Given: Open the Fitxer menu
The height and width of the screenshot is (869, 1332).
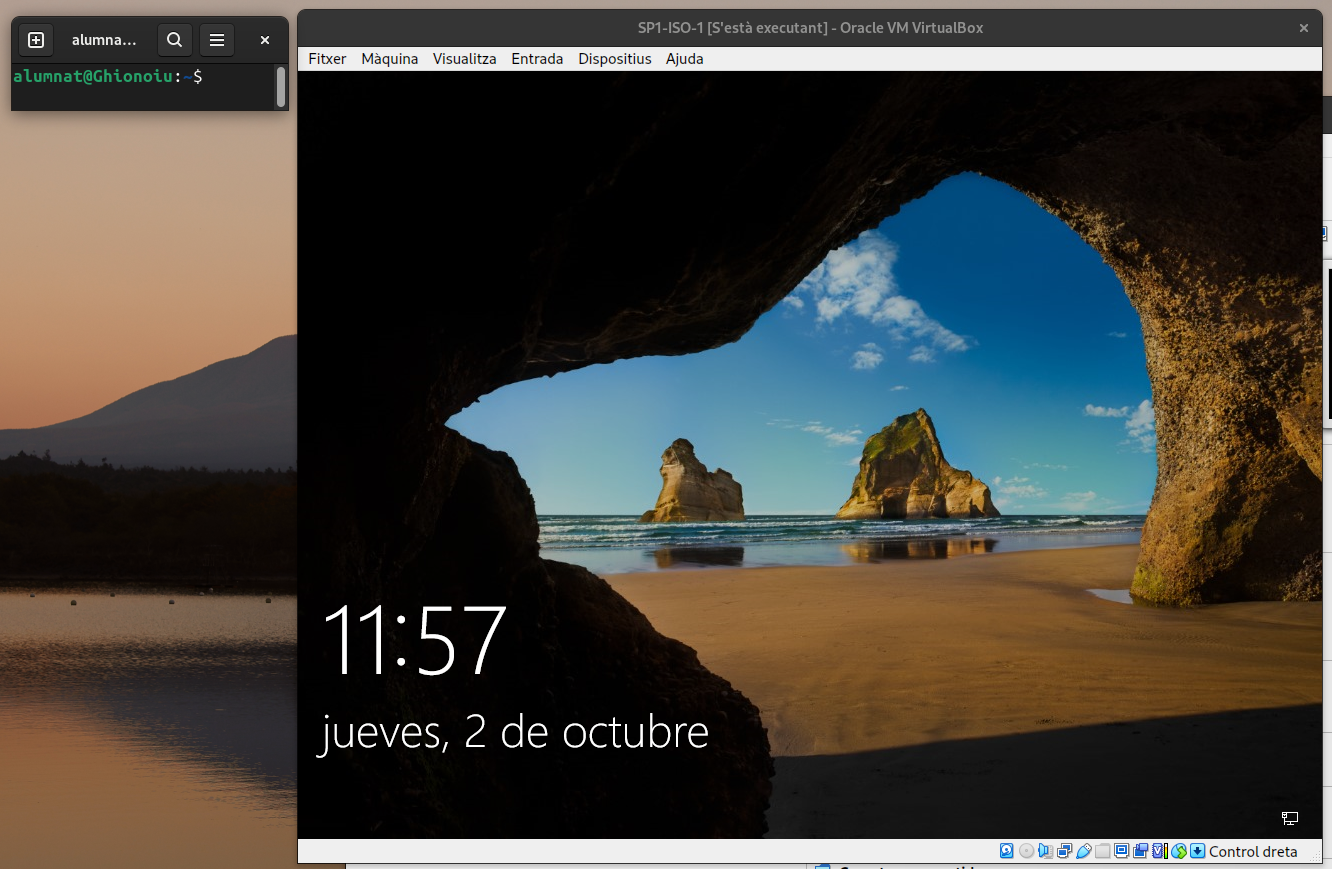Looking at the screenshot, I should (x=327, y=59).
